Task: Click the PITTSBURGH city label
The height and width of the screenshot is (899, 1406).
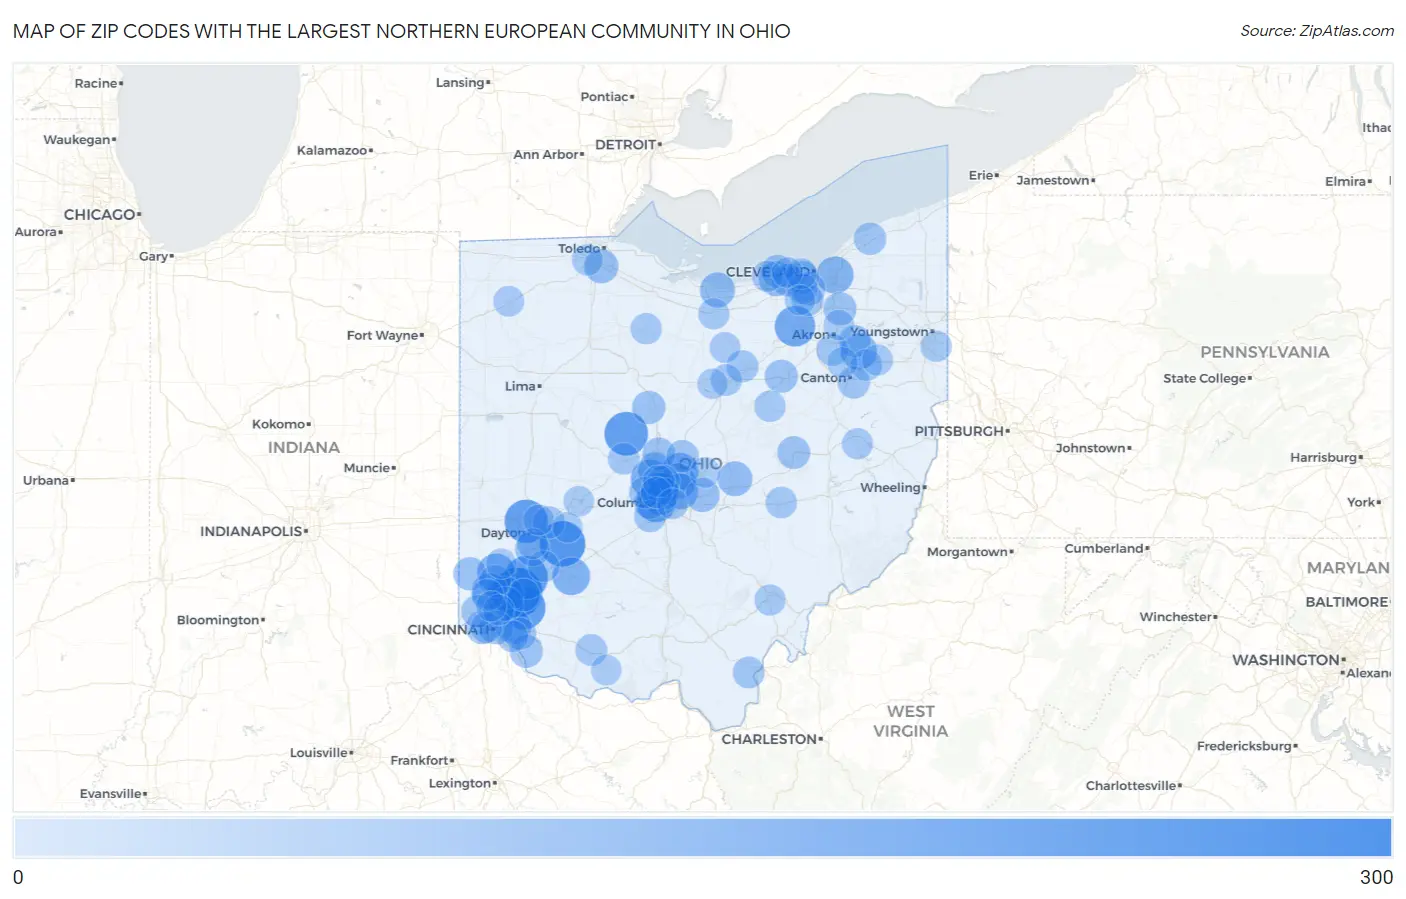Action: [959, 431]
